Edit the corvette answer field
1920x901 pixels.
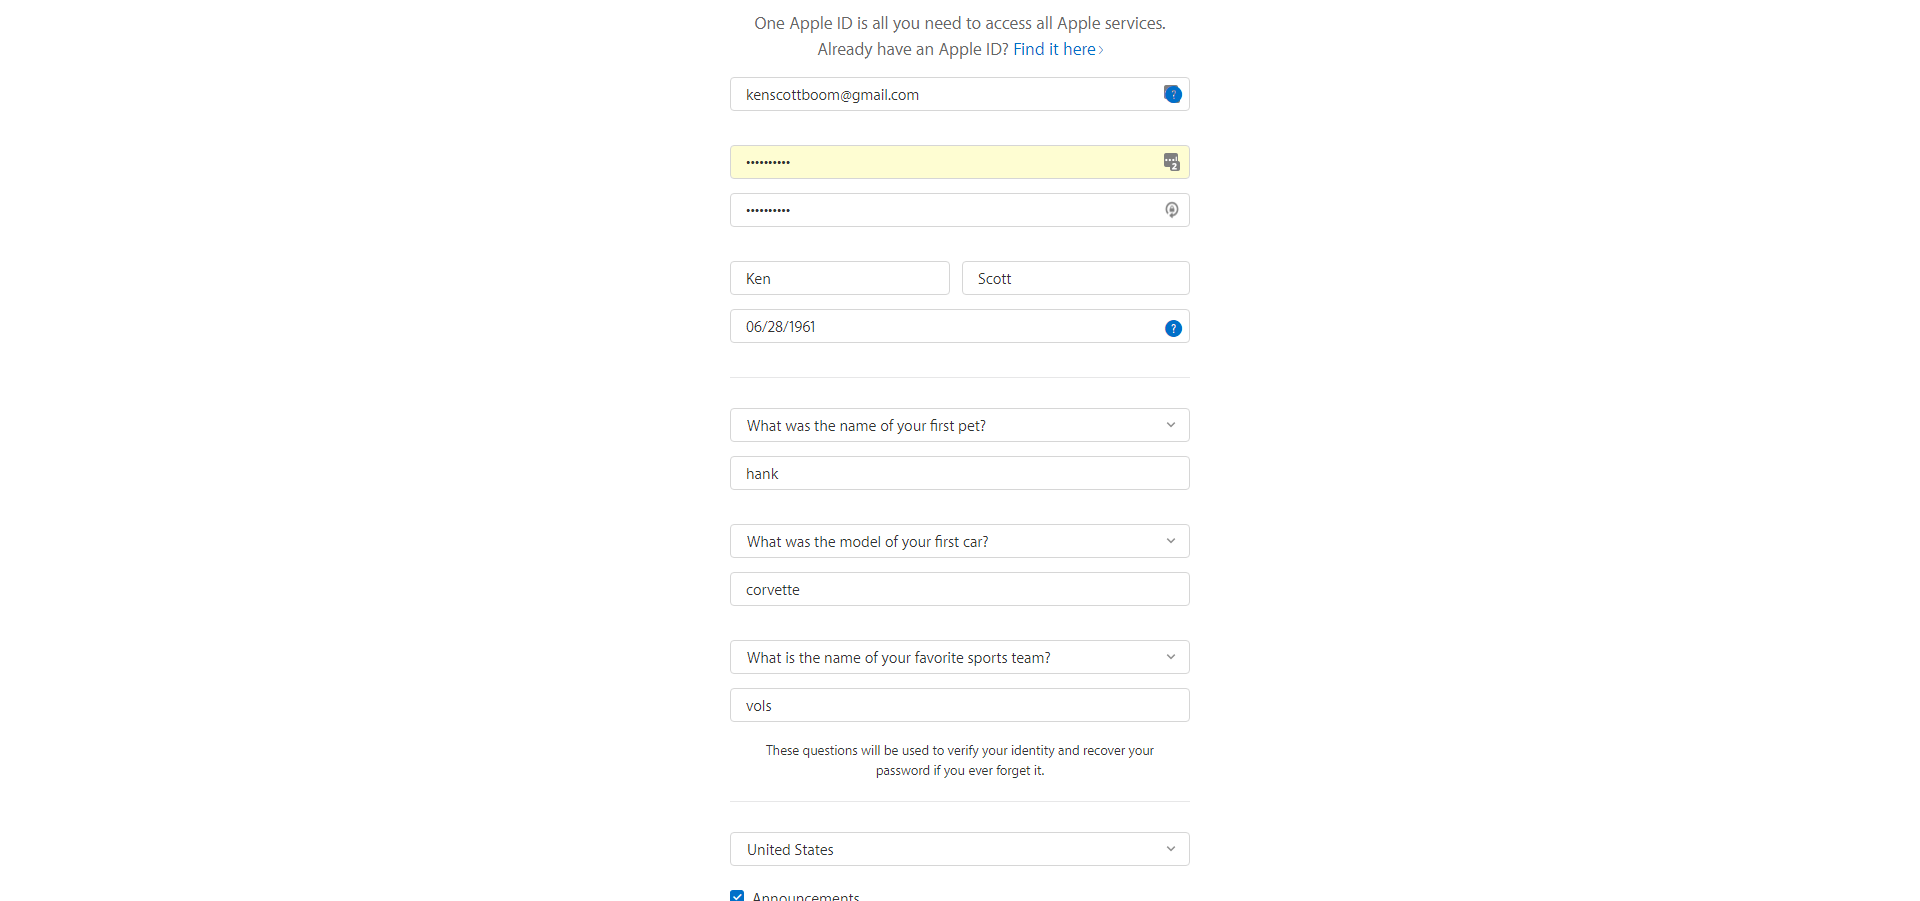[960, 589]
